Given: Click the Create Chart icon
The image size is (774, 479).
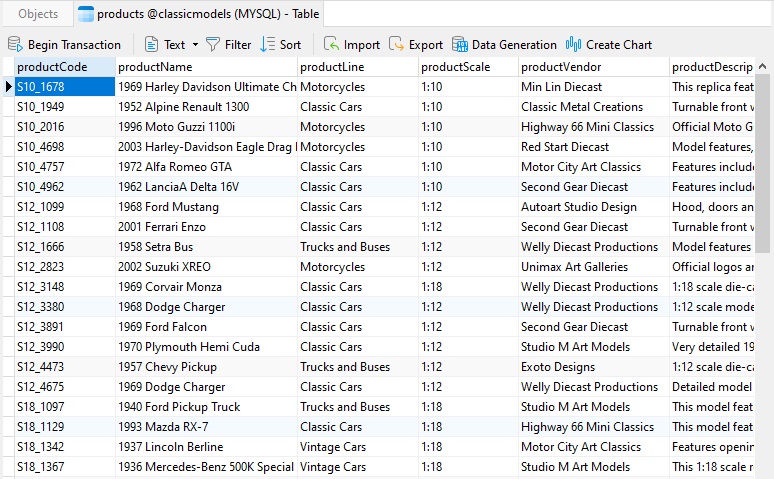Looking at the screenshot, I should (x=573, y=44).
